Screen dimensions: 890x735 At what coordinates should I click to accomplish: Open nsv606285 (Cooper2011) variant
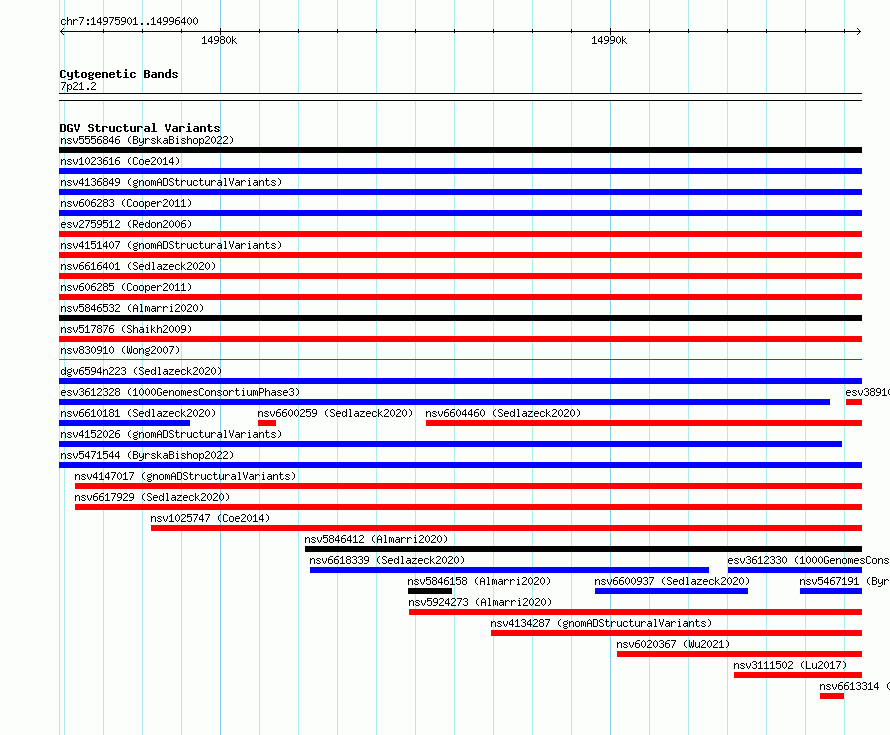point(126,287)
